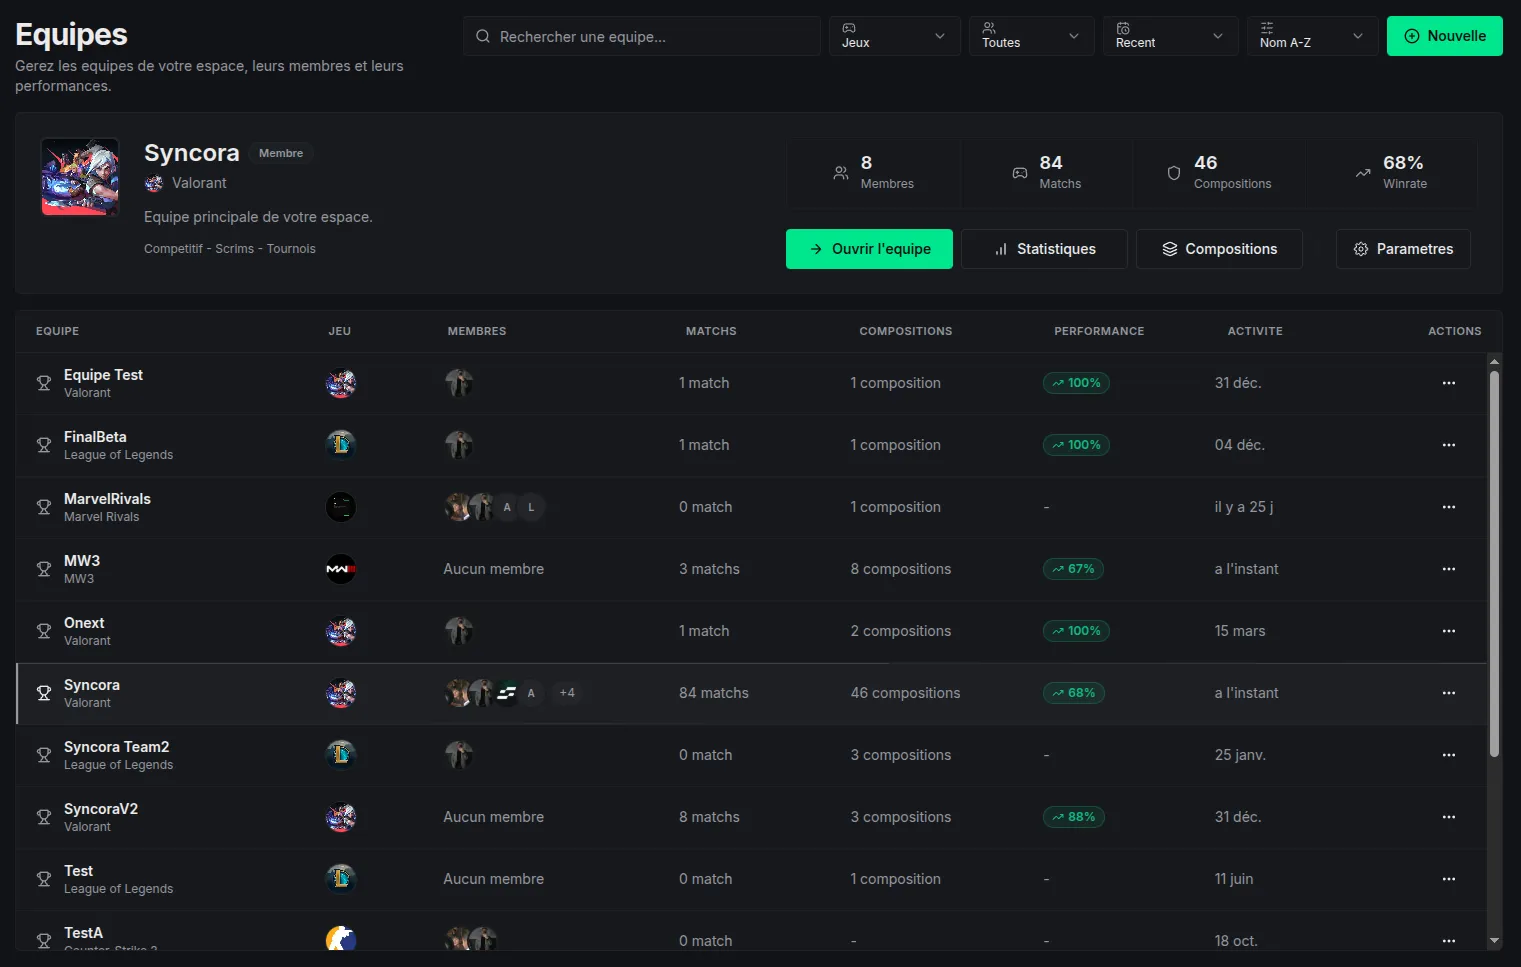The width and height of the screenshot is (1521, 967).
Task: Click the trophy icon in the Syncora table row
Action: [44, 693]
